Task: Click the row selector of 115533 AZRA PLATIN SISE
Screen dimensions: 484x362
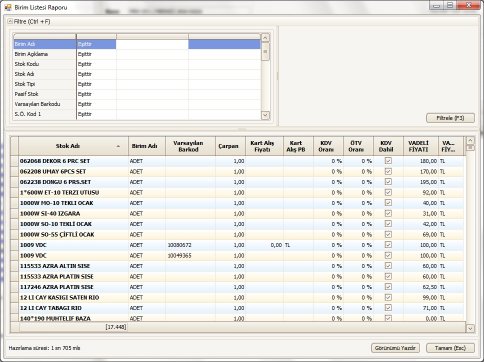Action: point(14,276)
